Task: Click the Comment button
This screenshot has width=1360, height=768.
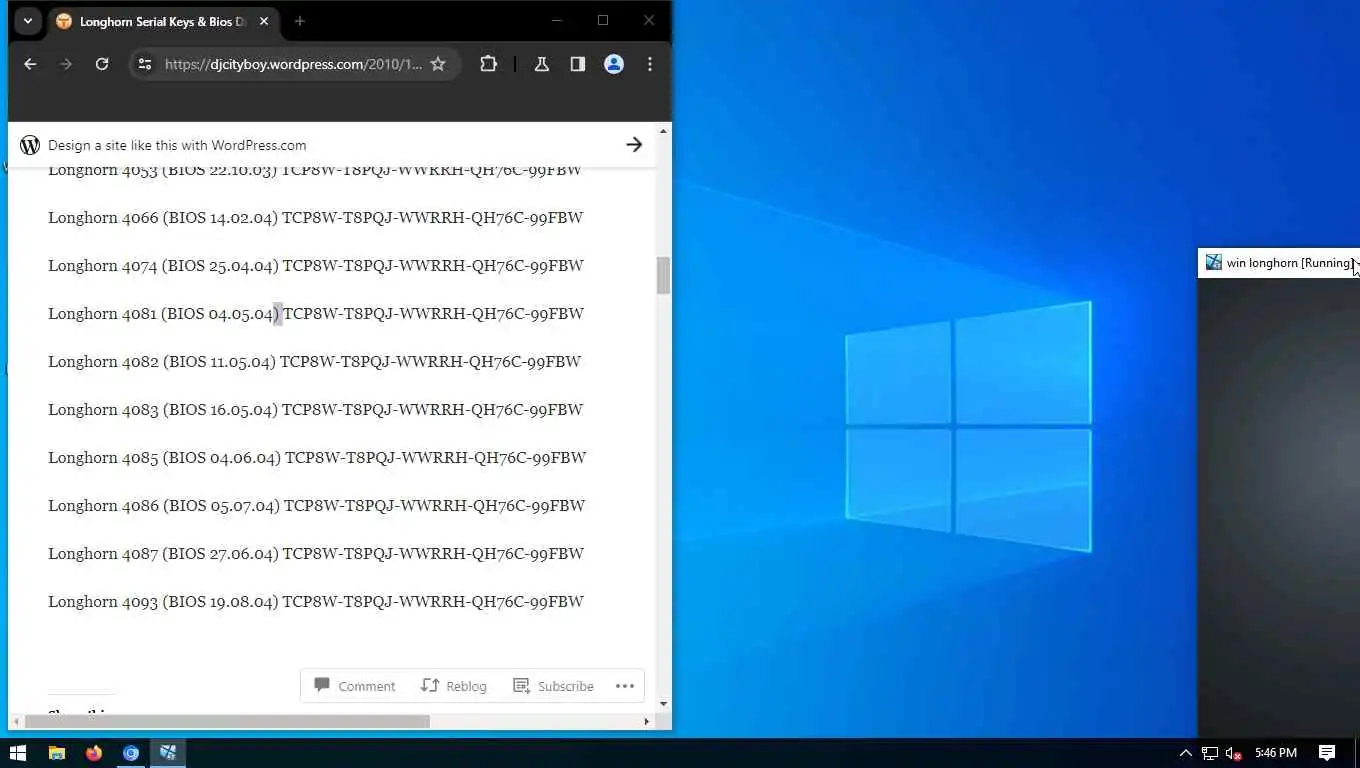Action: pyautogui.click(x=355, y=686)
